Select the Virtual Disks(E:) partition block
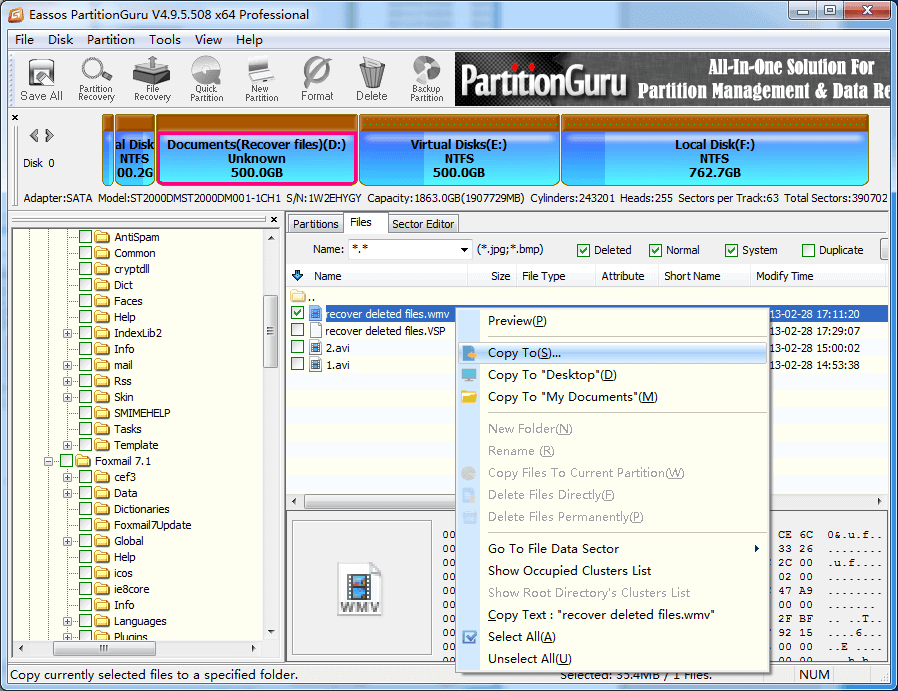Image resolution: width=898 pixels, height=691 pixels. 459,158
